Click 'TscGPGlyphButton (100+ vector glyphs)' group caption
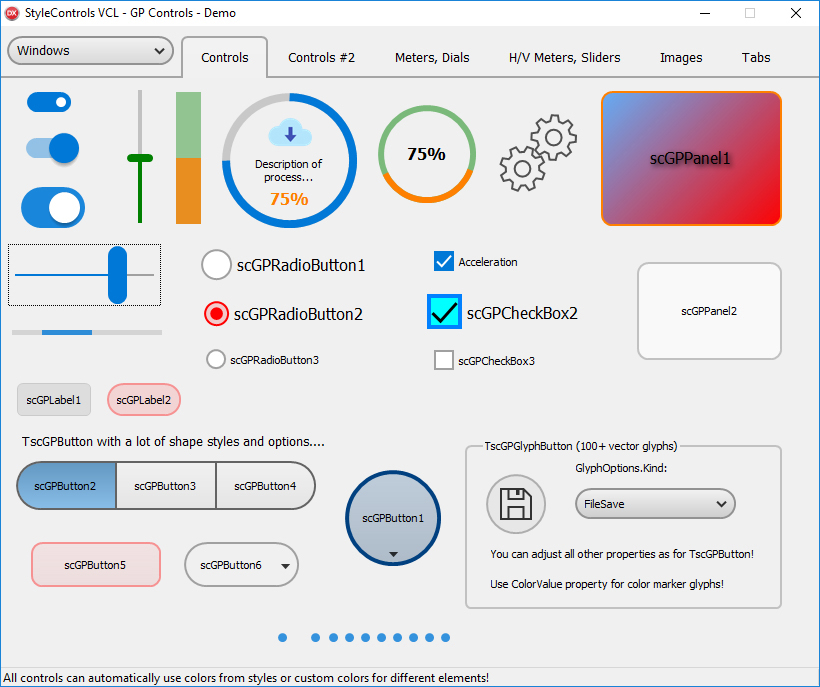This screenshot has height=687, width=820. pos(580,446)
